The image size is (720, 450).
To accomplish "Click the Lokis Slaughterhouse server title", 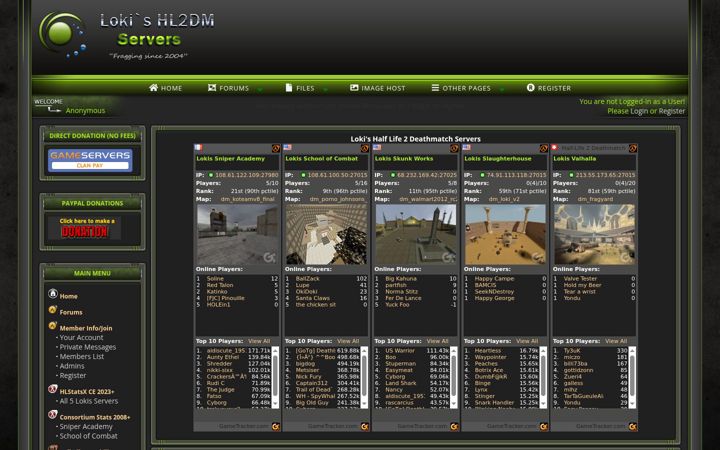I will 498,158.
